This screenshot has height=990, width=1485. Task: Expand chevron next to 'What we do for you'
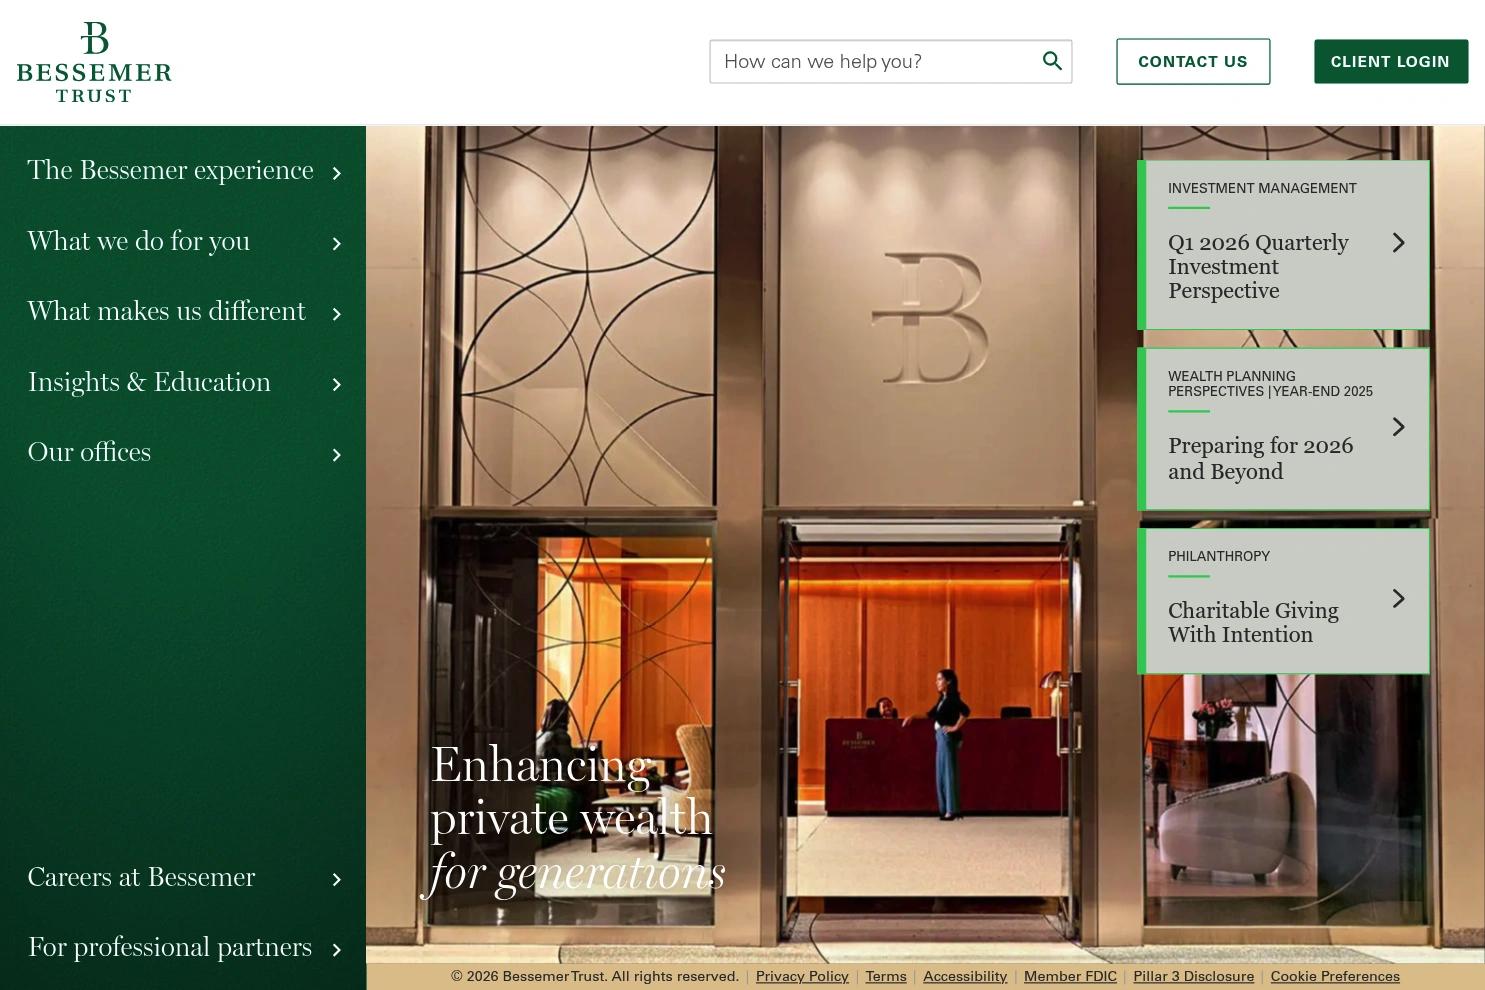337,244
